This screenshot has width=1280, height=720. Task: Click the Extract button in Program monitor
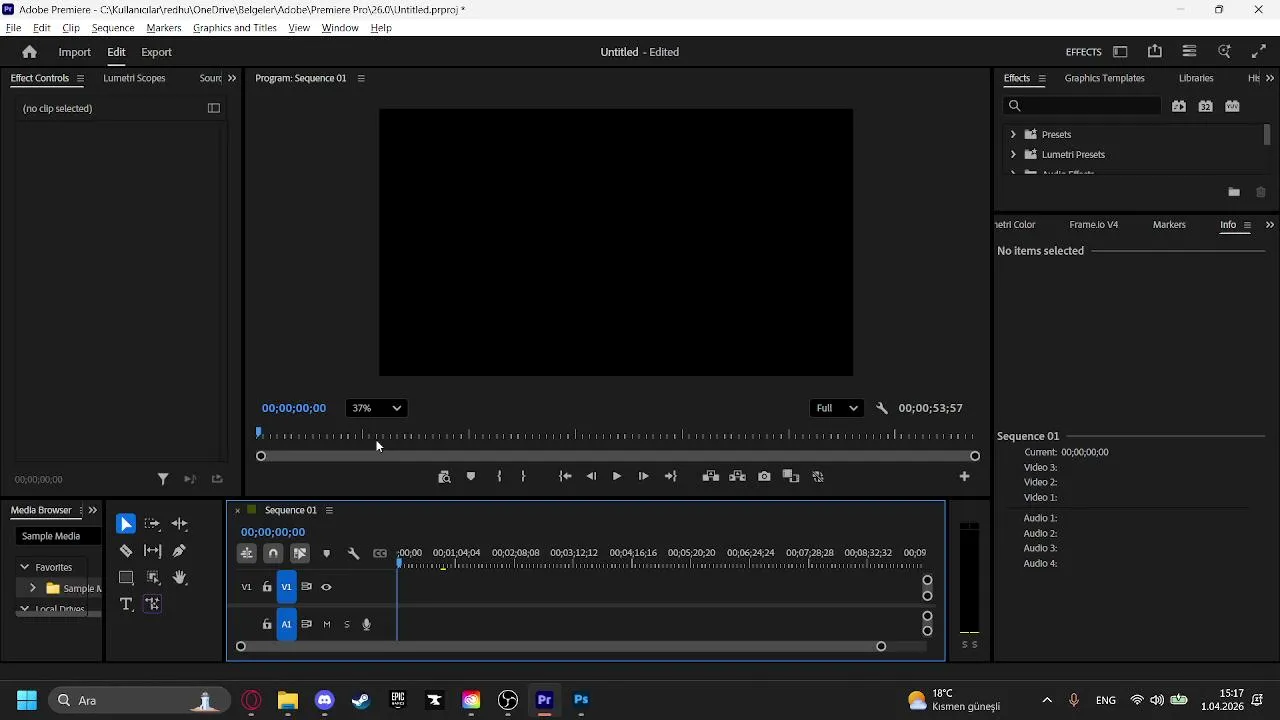coord(738,477)
